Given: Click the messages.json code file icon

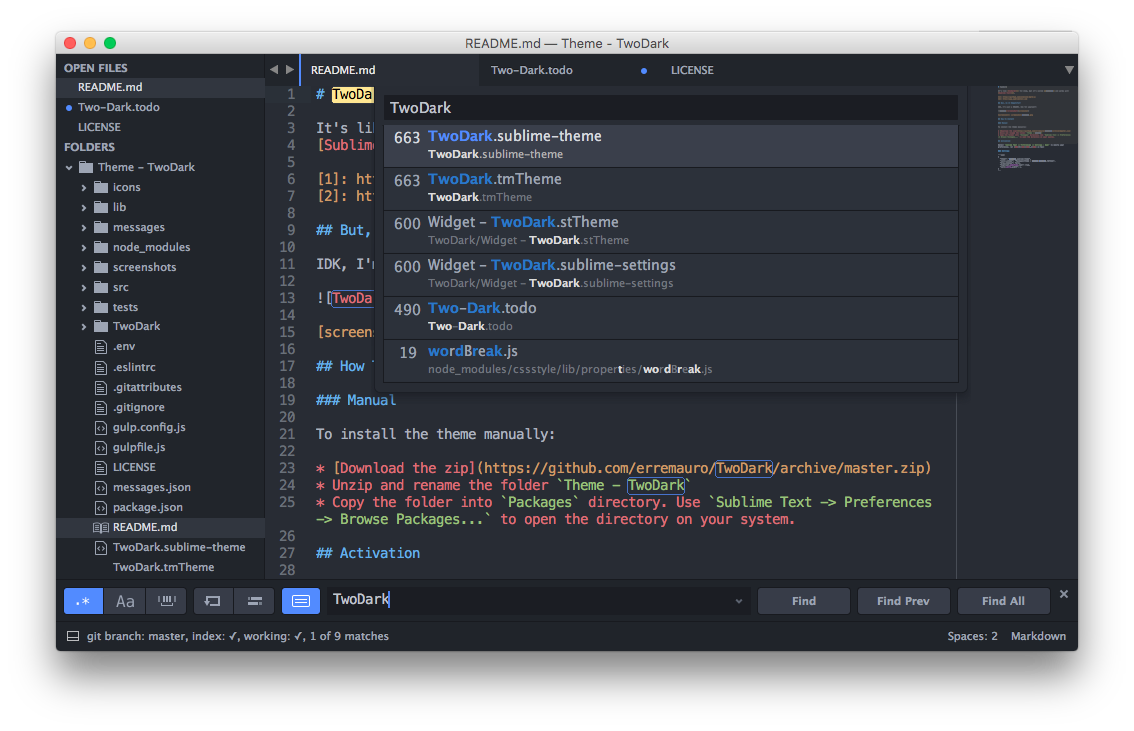Looking at the screenshot, I should click(x=101, y=488).
